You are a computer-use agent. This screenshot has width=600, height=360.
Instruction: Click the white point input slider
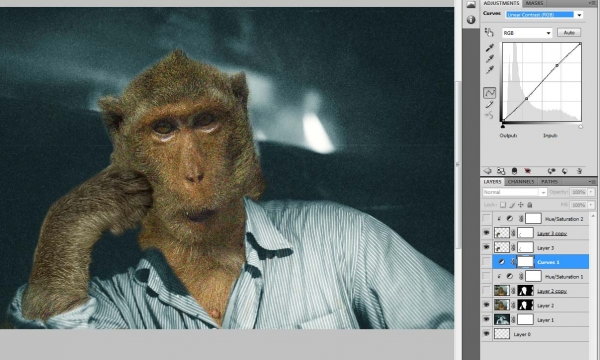[x=580, y=126]
